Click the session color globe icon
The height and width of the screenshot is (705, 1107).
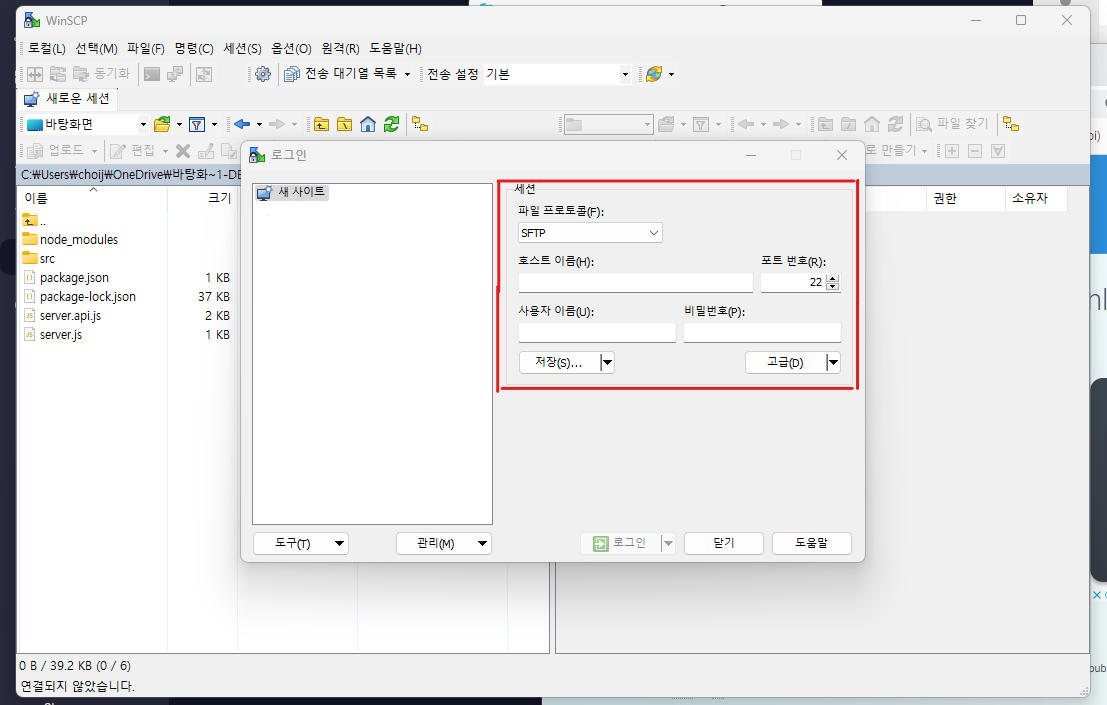(654, 74)
